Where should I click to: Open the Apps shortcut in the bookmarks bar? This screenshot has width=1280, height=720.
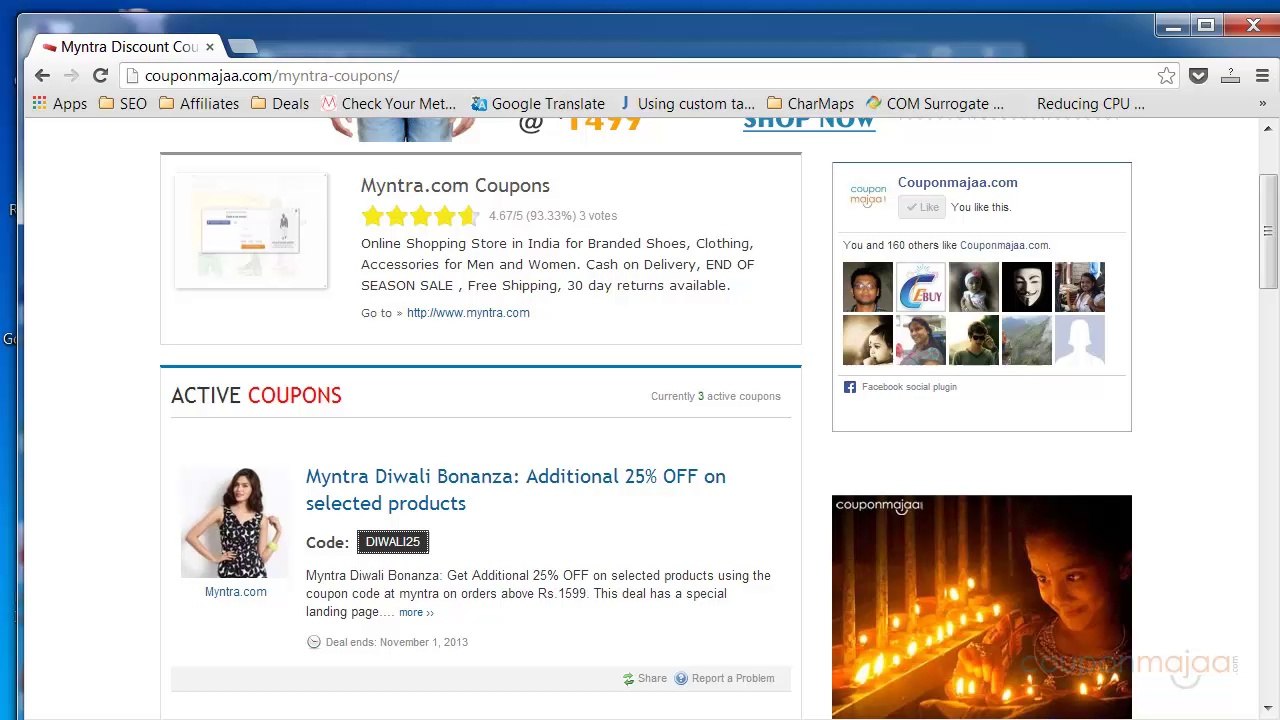click(x=59, y=104)
